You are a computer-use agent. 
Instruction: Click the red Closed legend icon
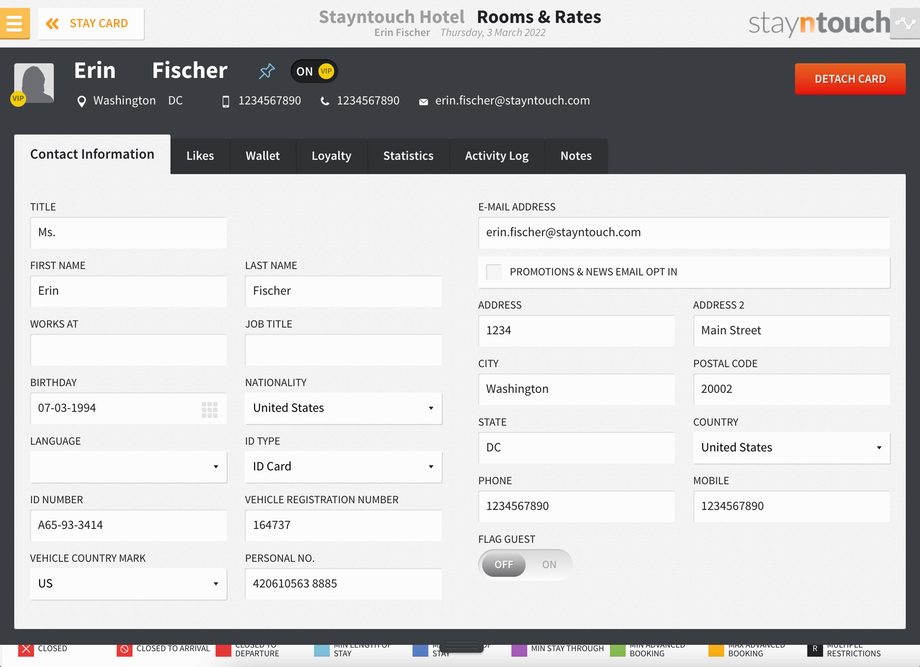pos(26,649)
